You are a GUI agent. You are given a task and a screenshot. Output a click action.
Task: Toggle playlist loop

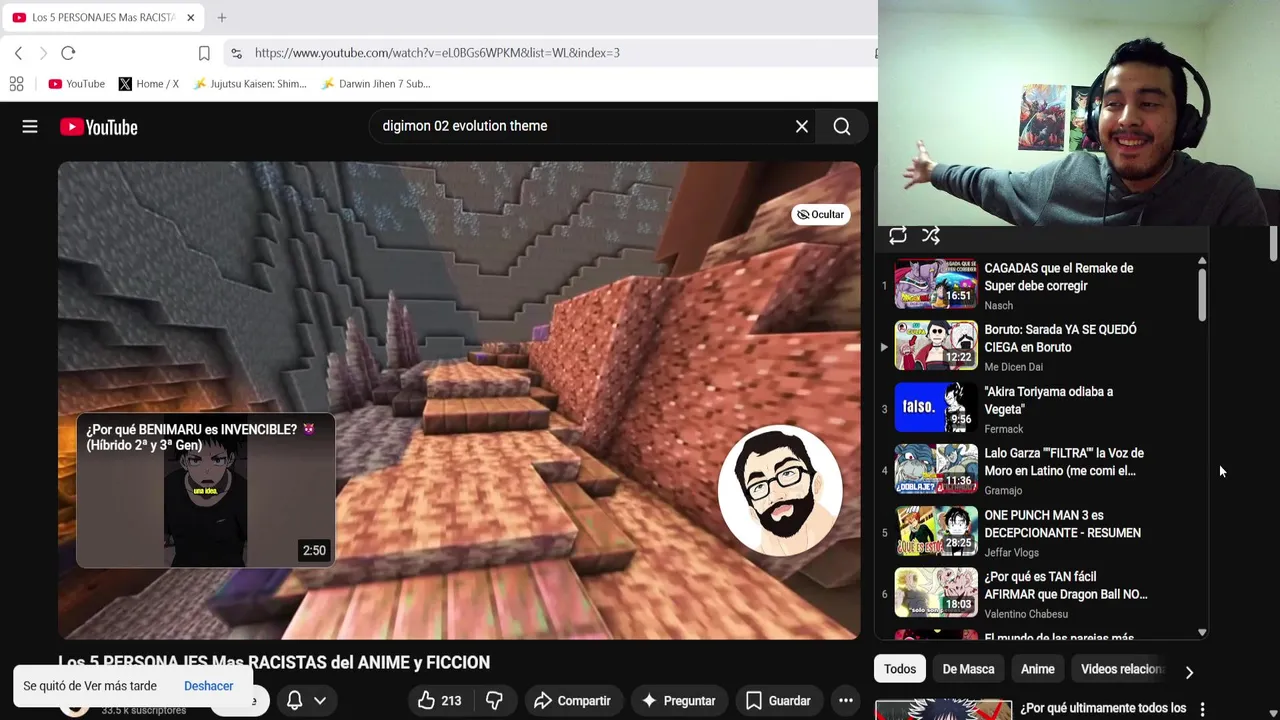coord(898,236)
